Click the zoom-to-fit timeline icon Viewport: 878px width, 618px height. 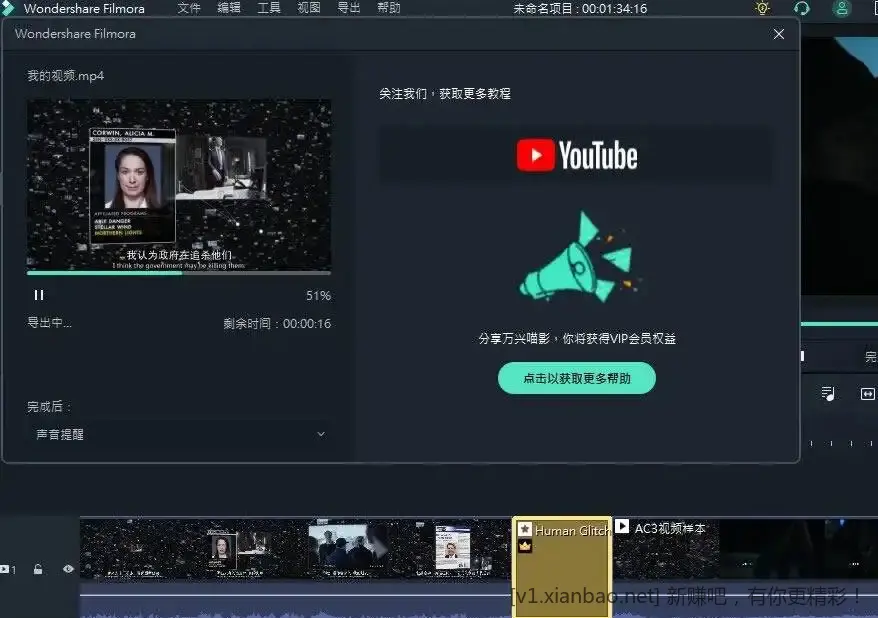[867, 394]
